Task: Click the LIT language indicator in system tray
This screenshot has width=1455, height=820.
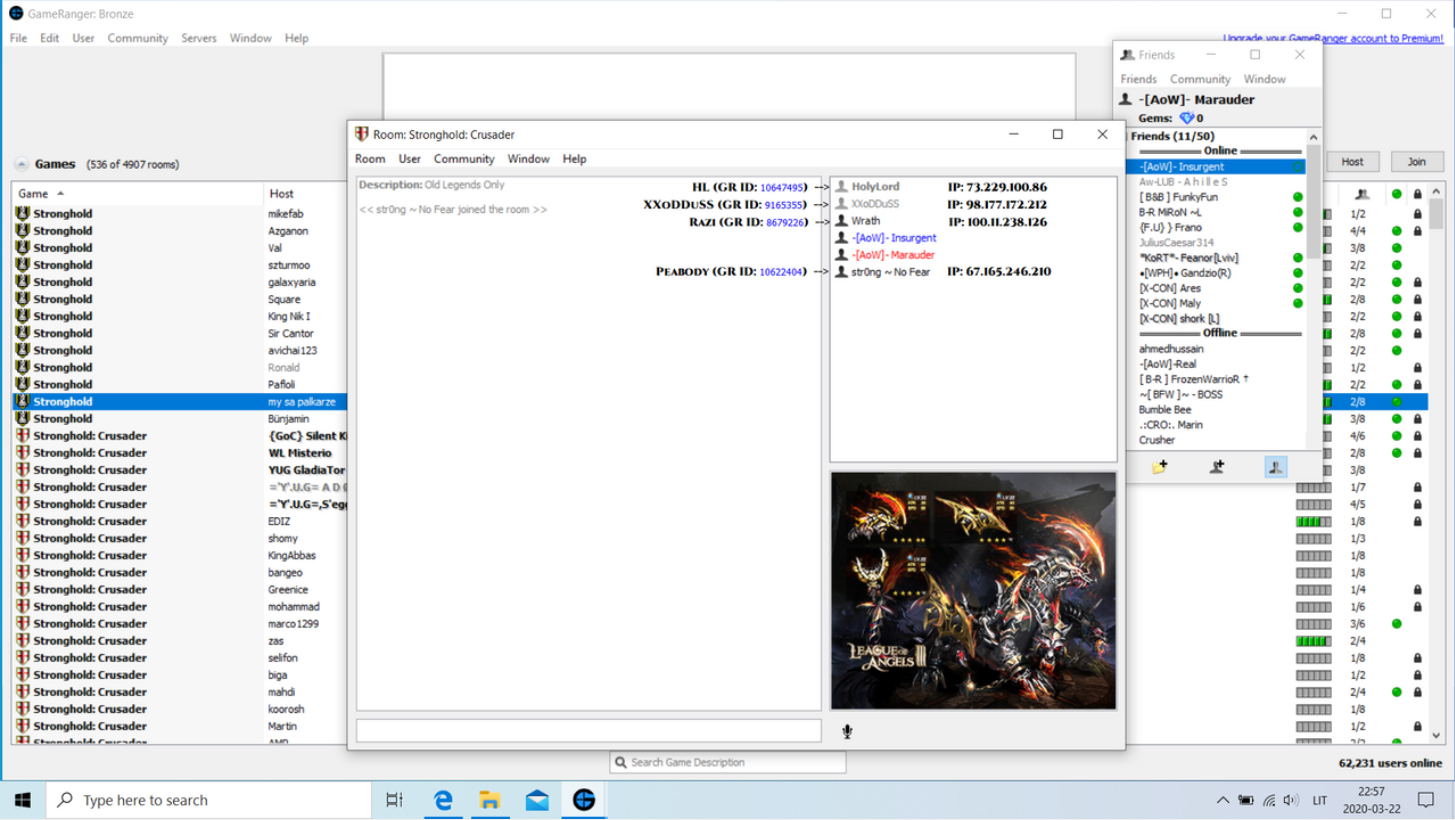Action: pyautogui.click(x=1320, y=801)
